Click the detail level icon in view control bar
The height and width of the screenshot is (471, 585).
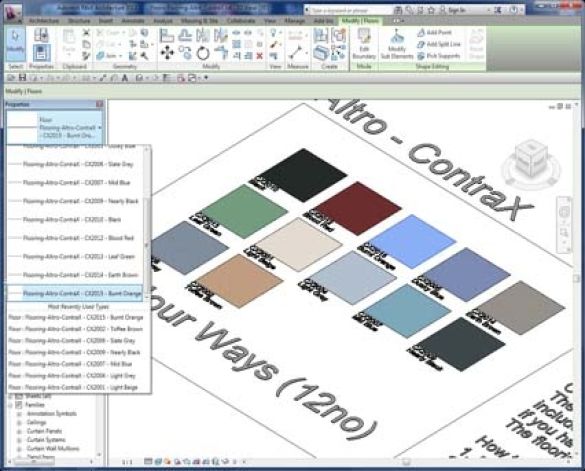(x=148, y=462)
